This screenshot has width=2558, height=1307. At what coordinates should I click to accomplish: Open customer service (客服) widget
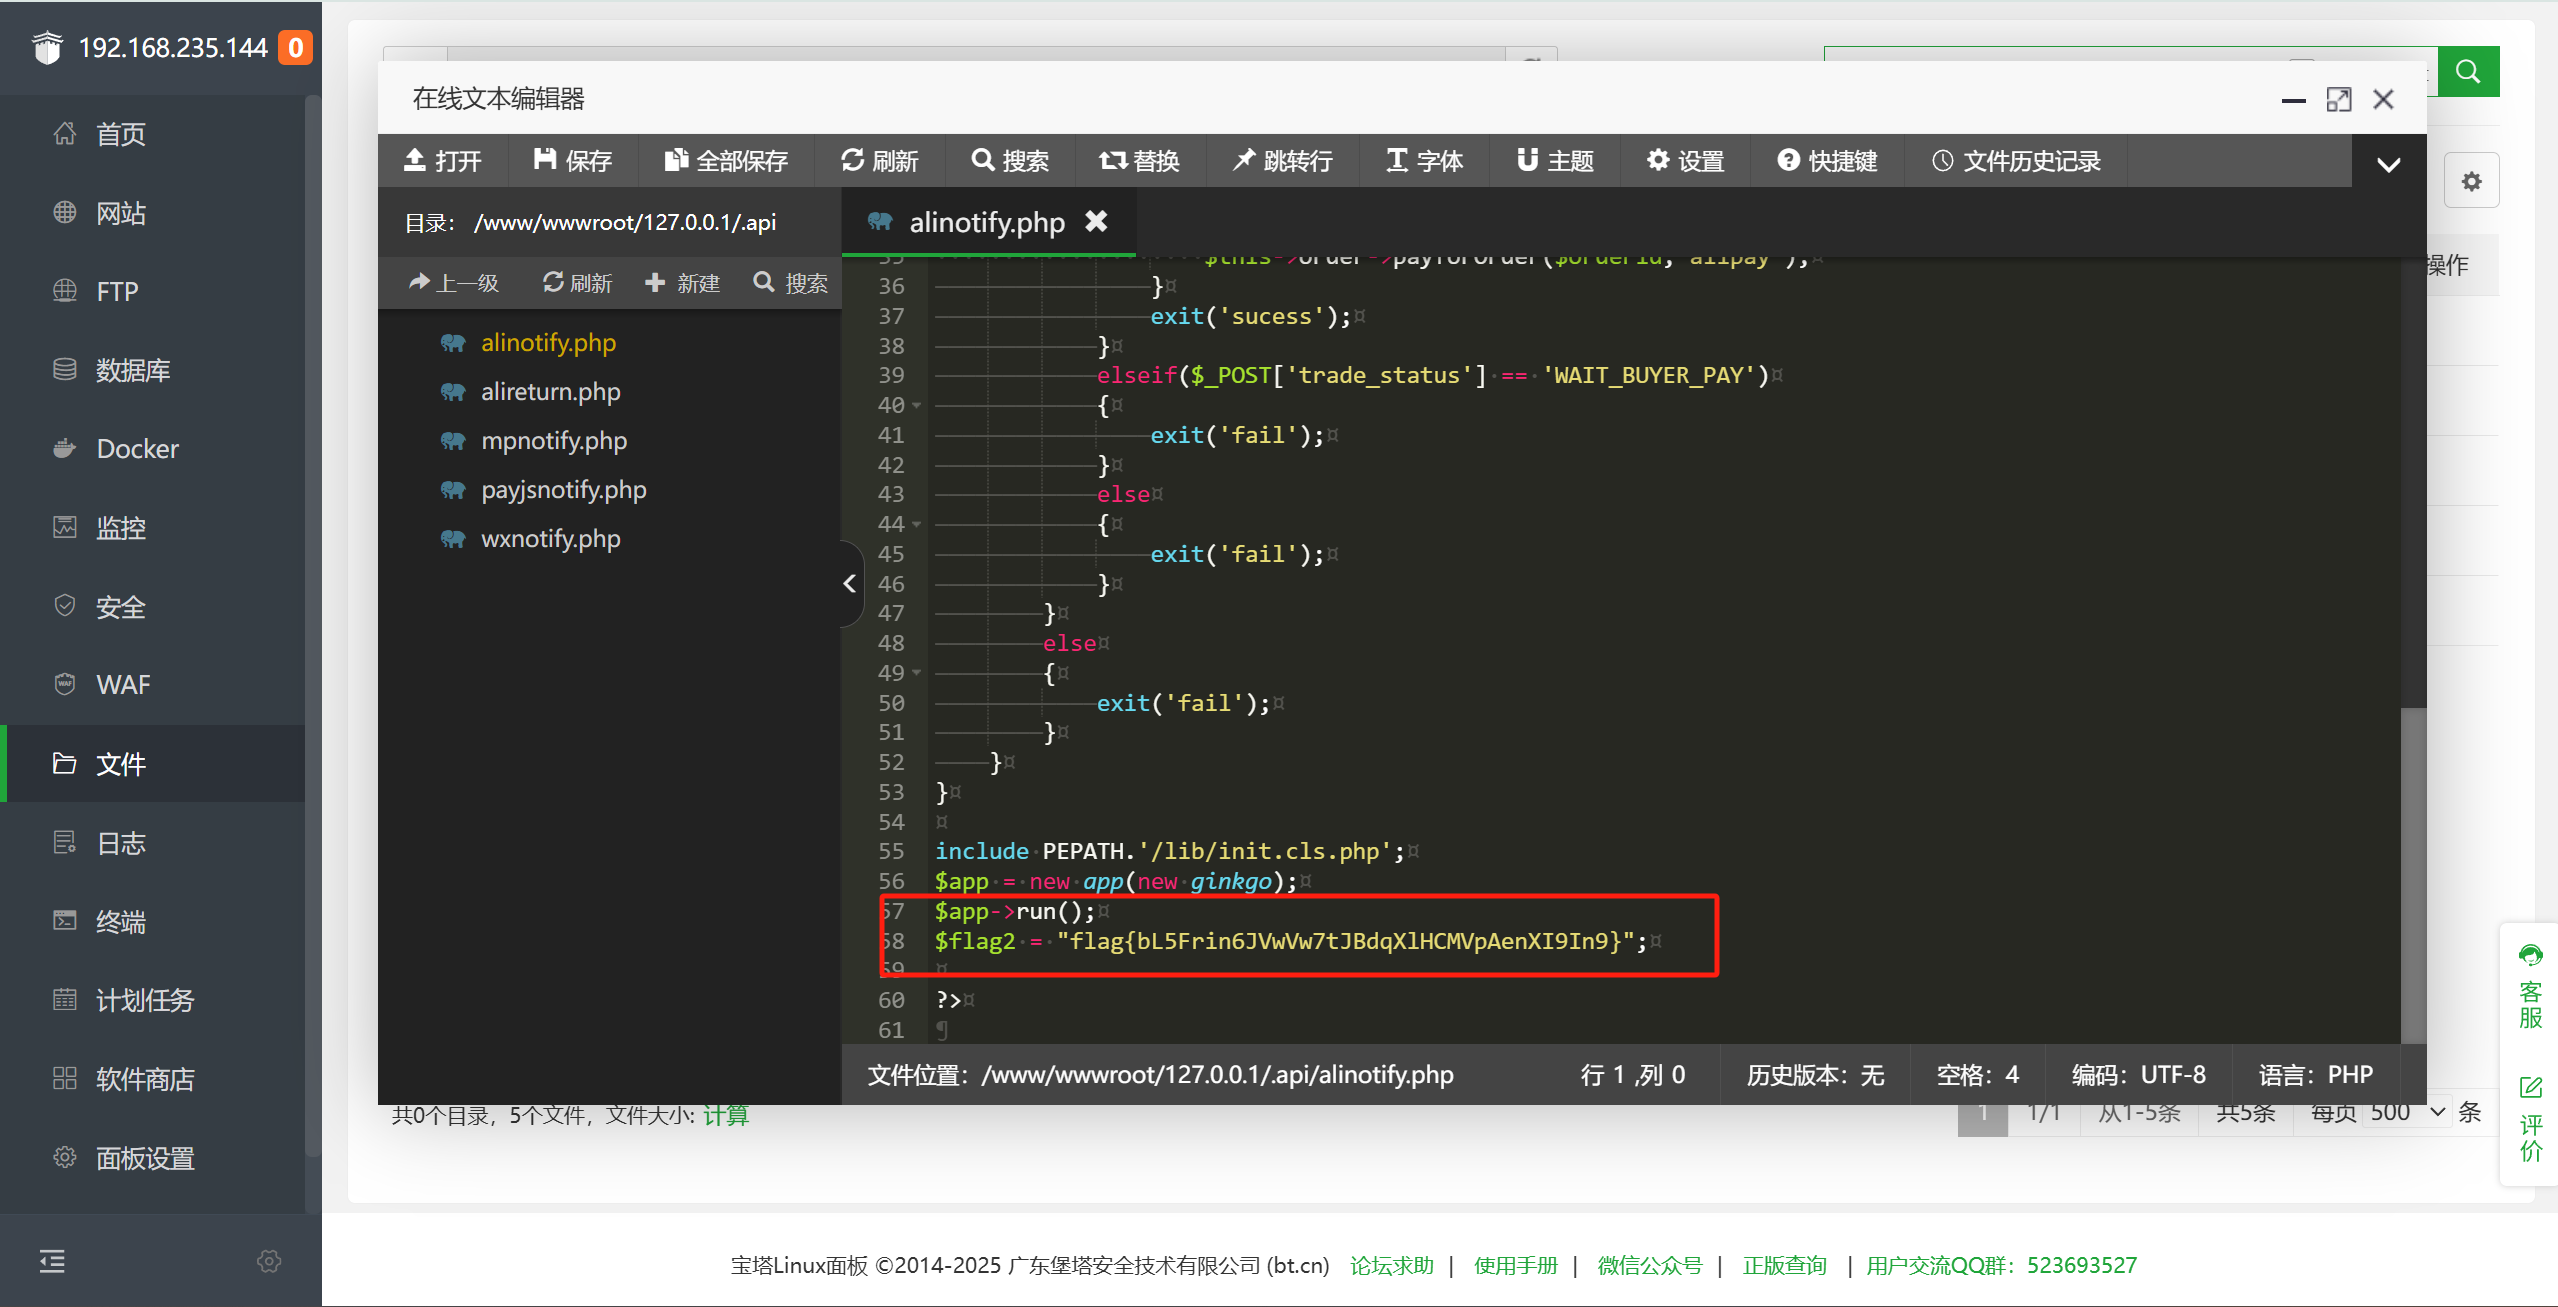pyautogui.click(x=2530, y=987)
